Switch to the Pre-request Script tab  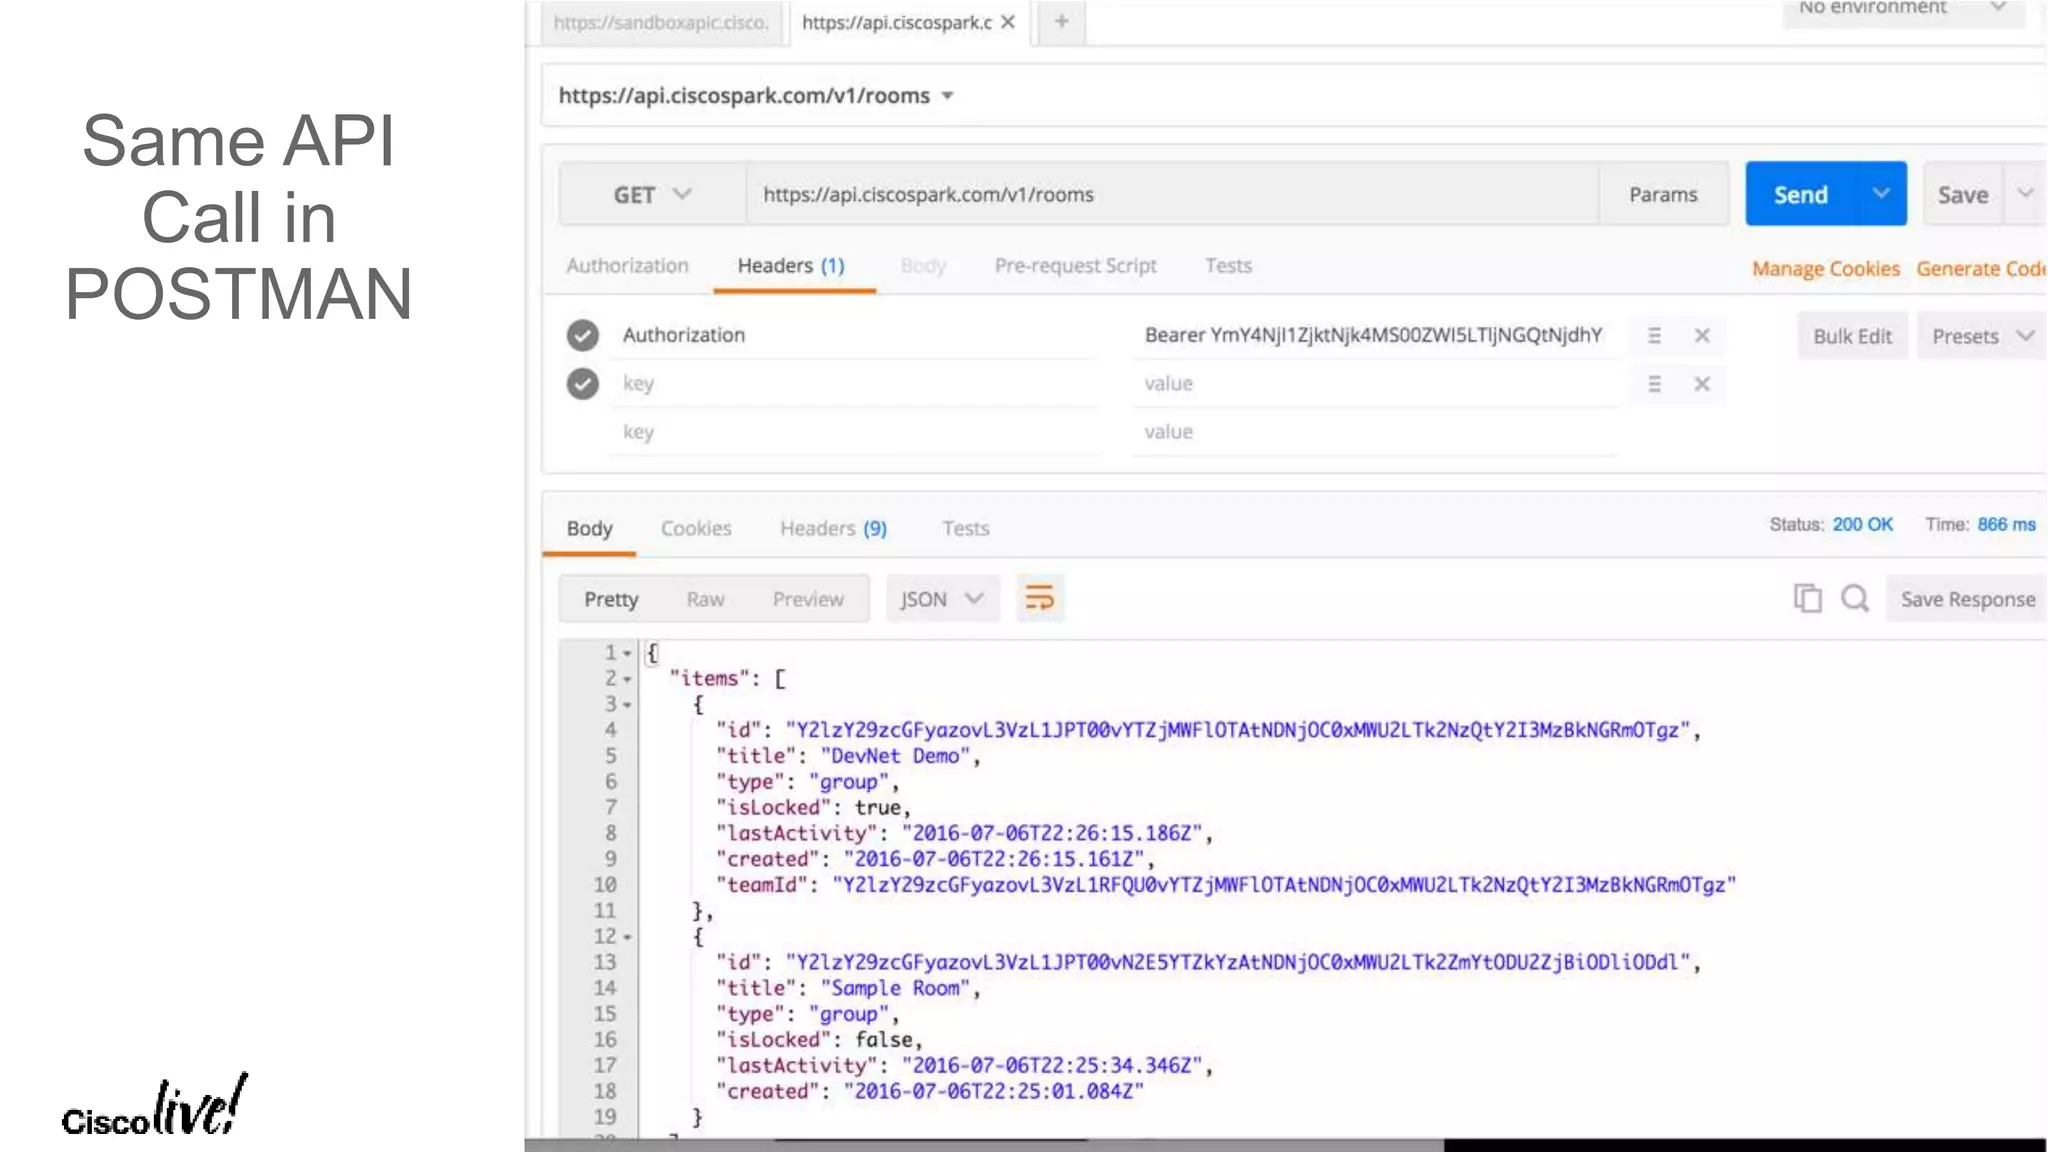(x=1075, y=266)
